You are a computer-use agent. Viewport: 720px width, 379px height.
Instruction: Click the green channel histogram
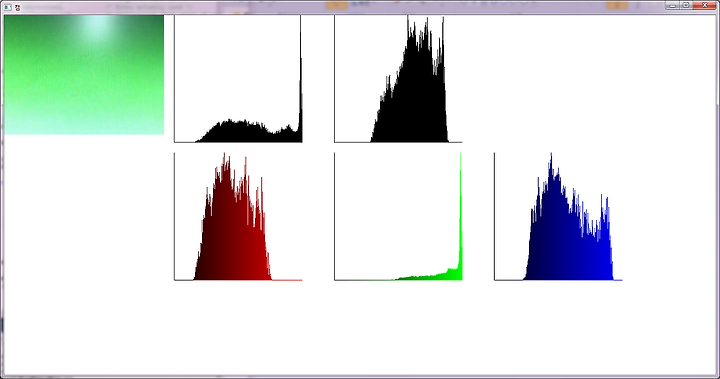pyautogui.click(x=398, y=216)
